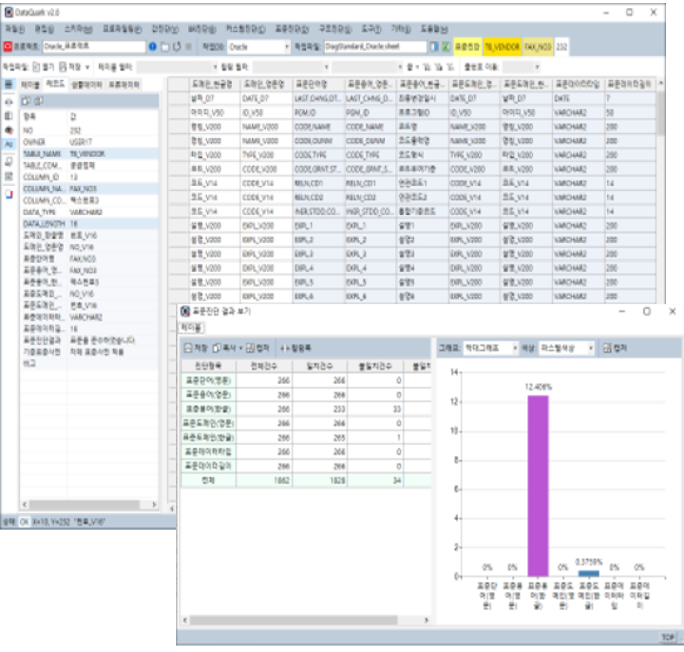
Task: Click the red project icon in top toolbar
Action: [x=8, y=47]
